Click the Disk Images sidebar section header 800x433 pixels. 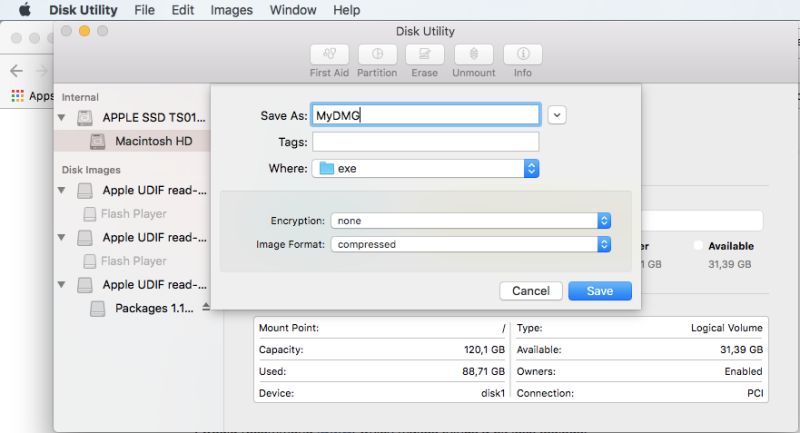point(91,170)
